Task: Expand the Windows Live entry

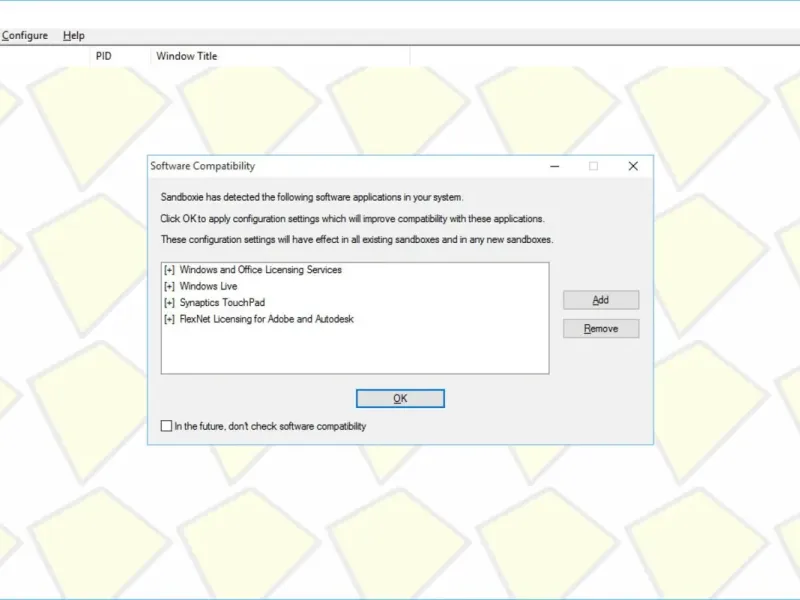Action: 169,286
